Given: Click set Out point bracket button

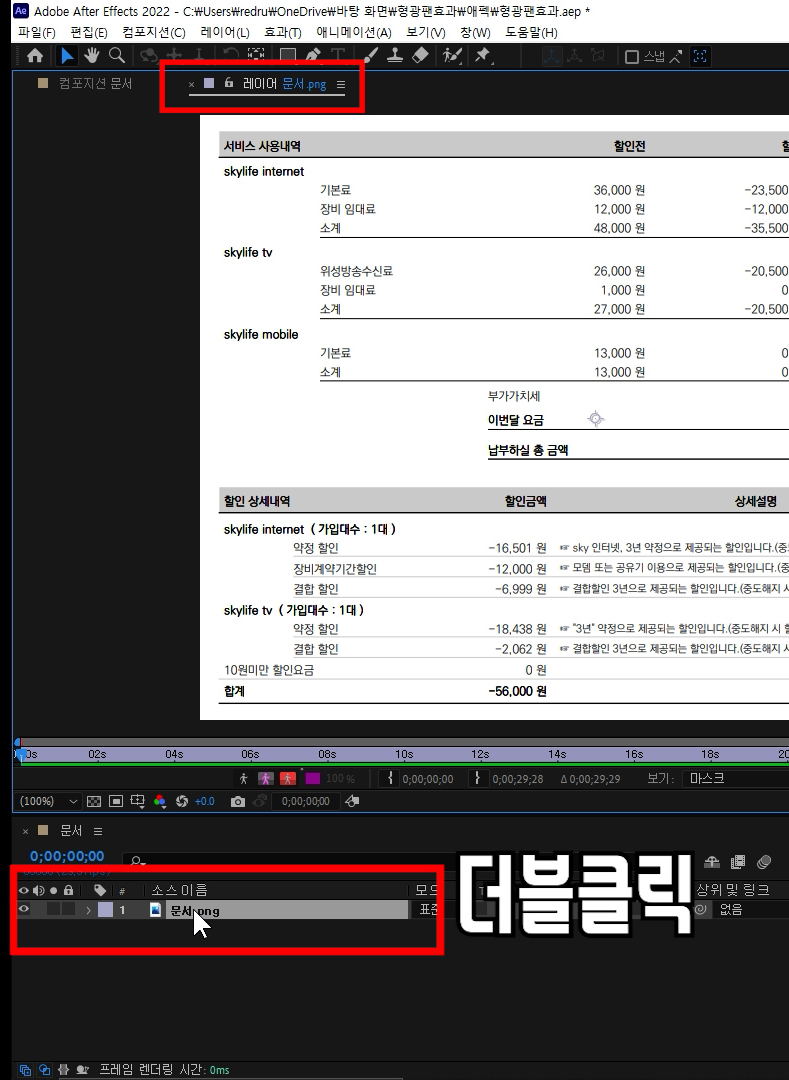Looking at the screenshot, I should (477, 778).
